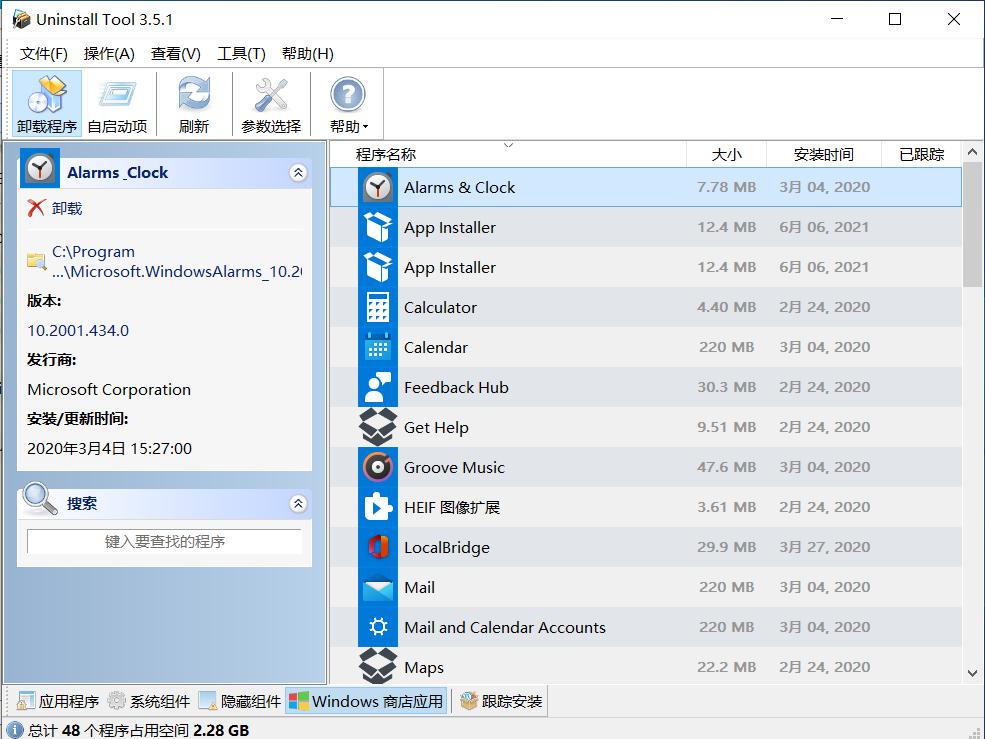Screen dimensions: 985x739
Task: Collapse the Alarms_Clock info panel
Action: click(297, 172)
